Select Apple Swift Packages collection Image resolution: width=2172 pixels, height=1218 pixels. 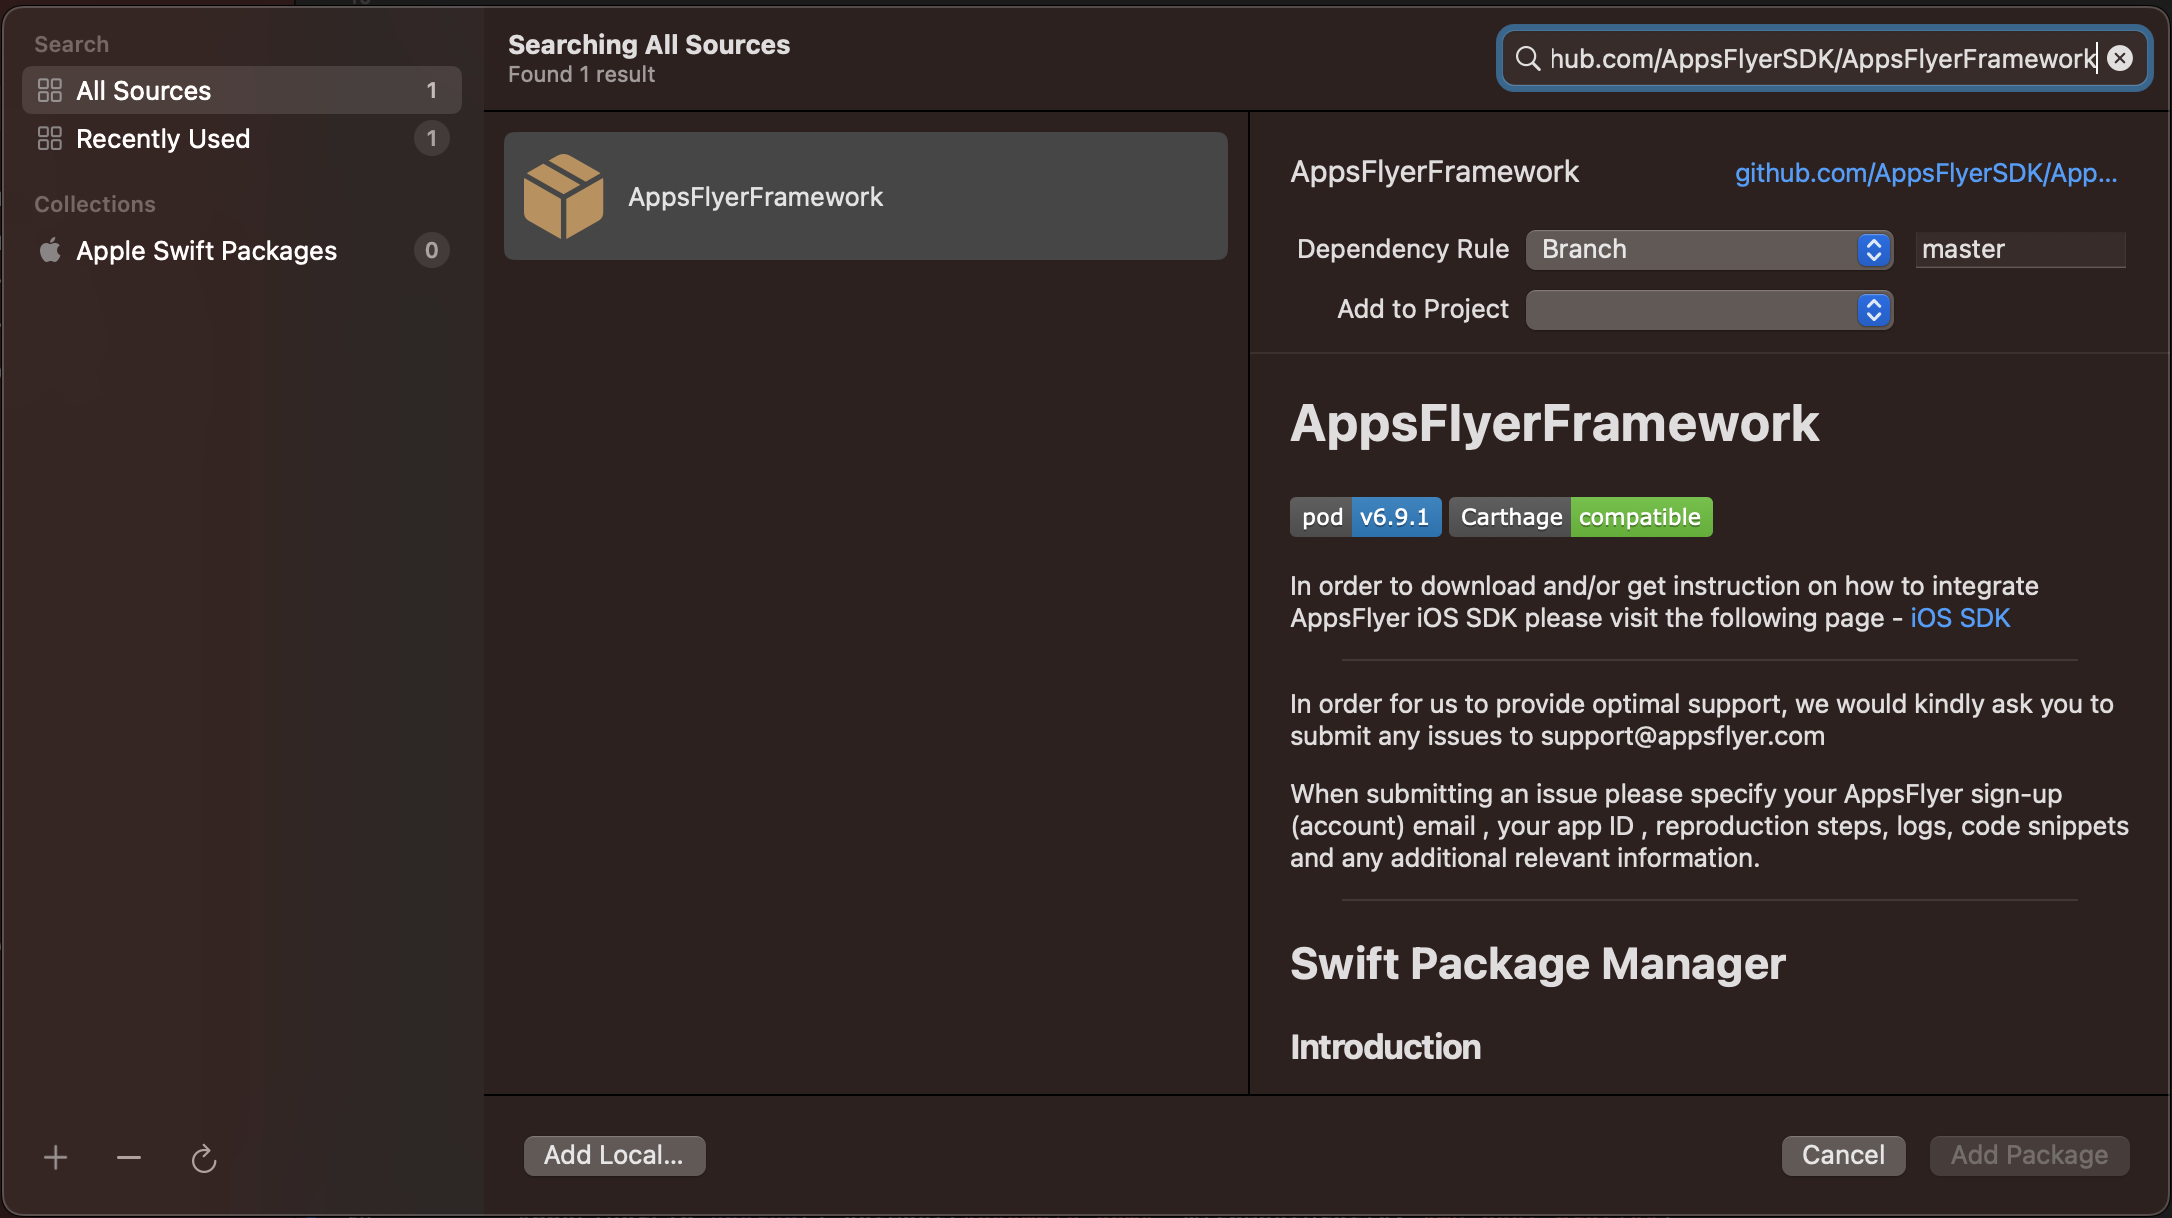point(206,250)
